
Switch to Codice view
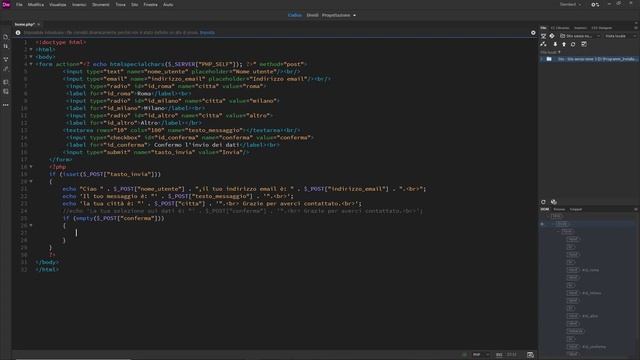(x=295, y=15)
